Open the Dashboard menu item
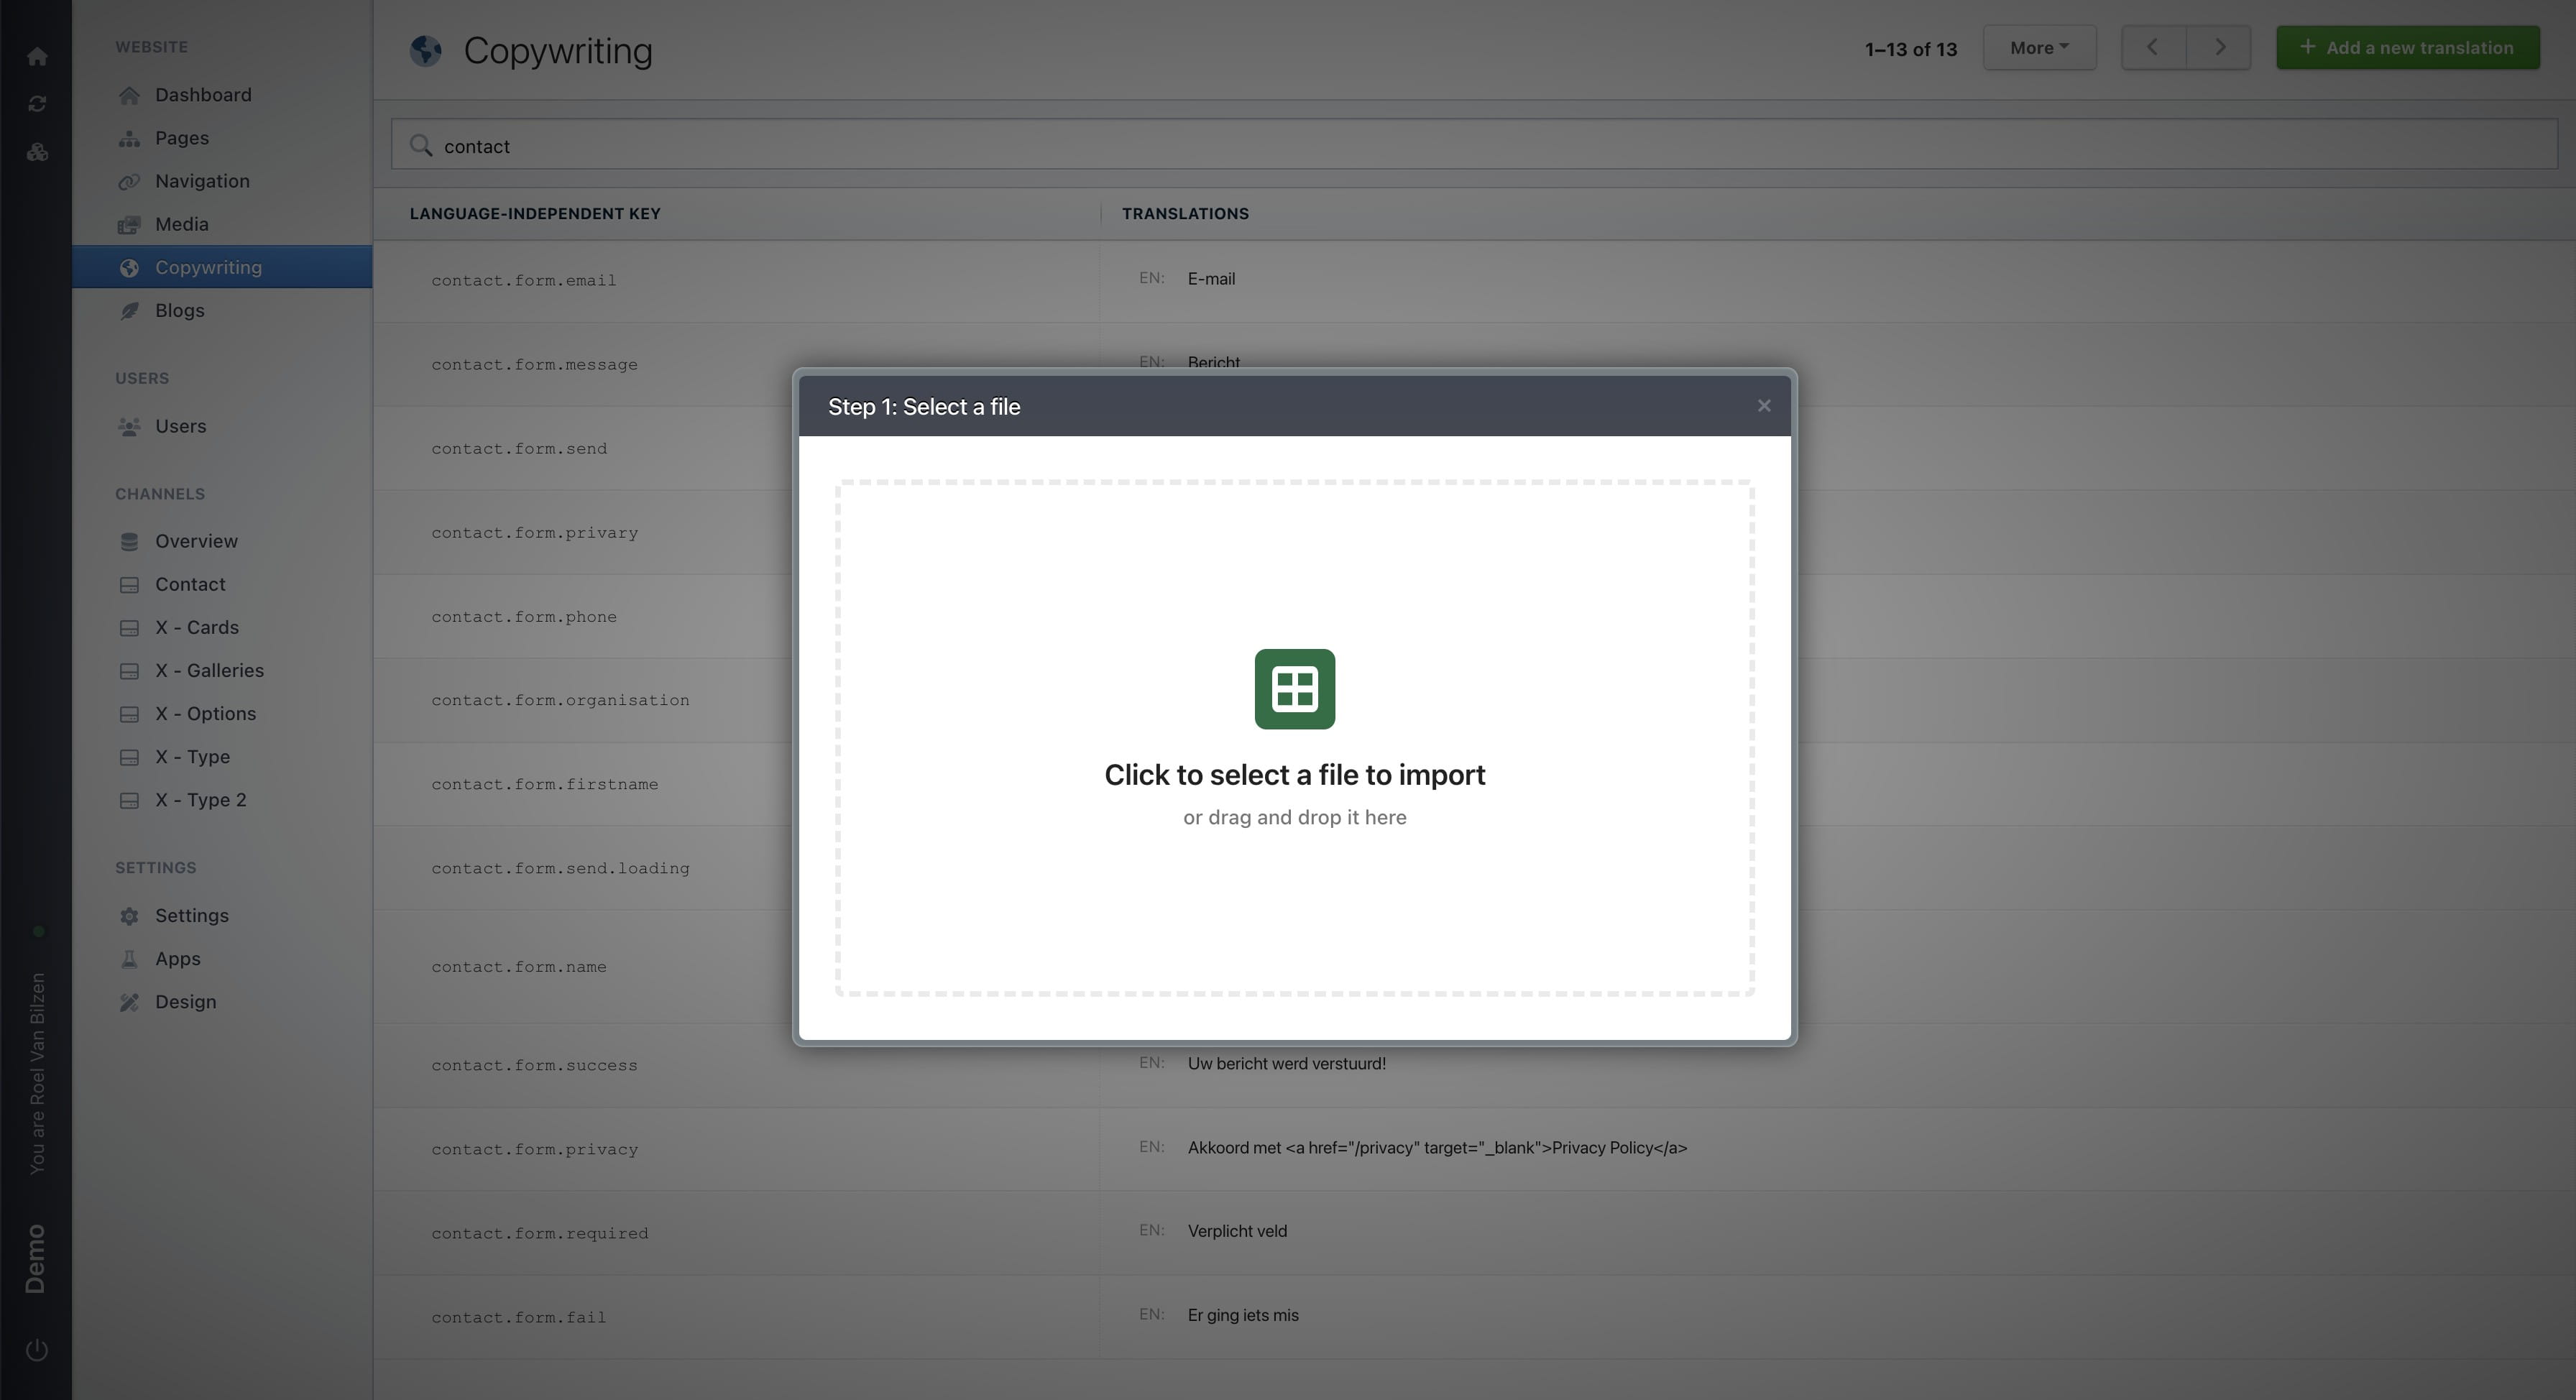Image resolution: width=2576 pixels, height=1400 pixels. (202, 94)
